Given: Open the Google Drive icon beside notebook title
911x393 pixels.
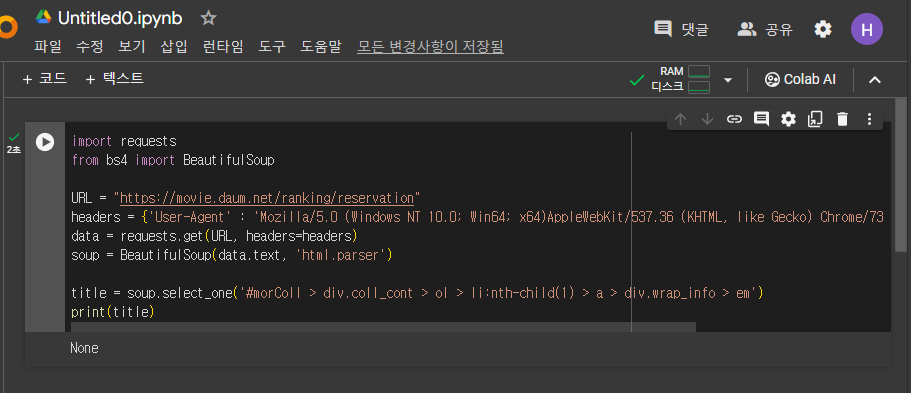Looking at the screenshot, I should [44, 17].
